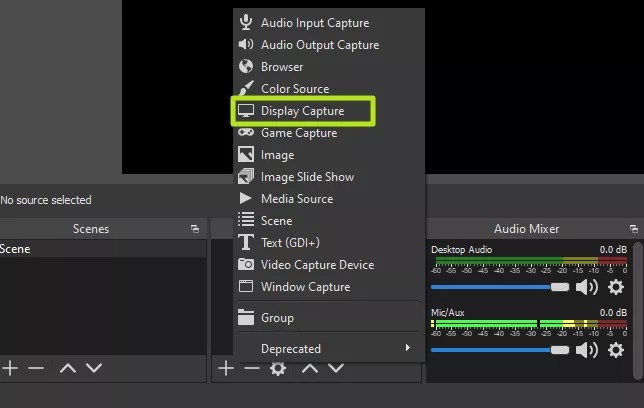Open source properties via the Sources gear icon
Screen dimensions: 644x408
tap(278, 369)
